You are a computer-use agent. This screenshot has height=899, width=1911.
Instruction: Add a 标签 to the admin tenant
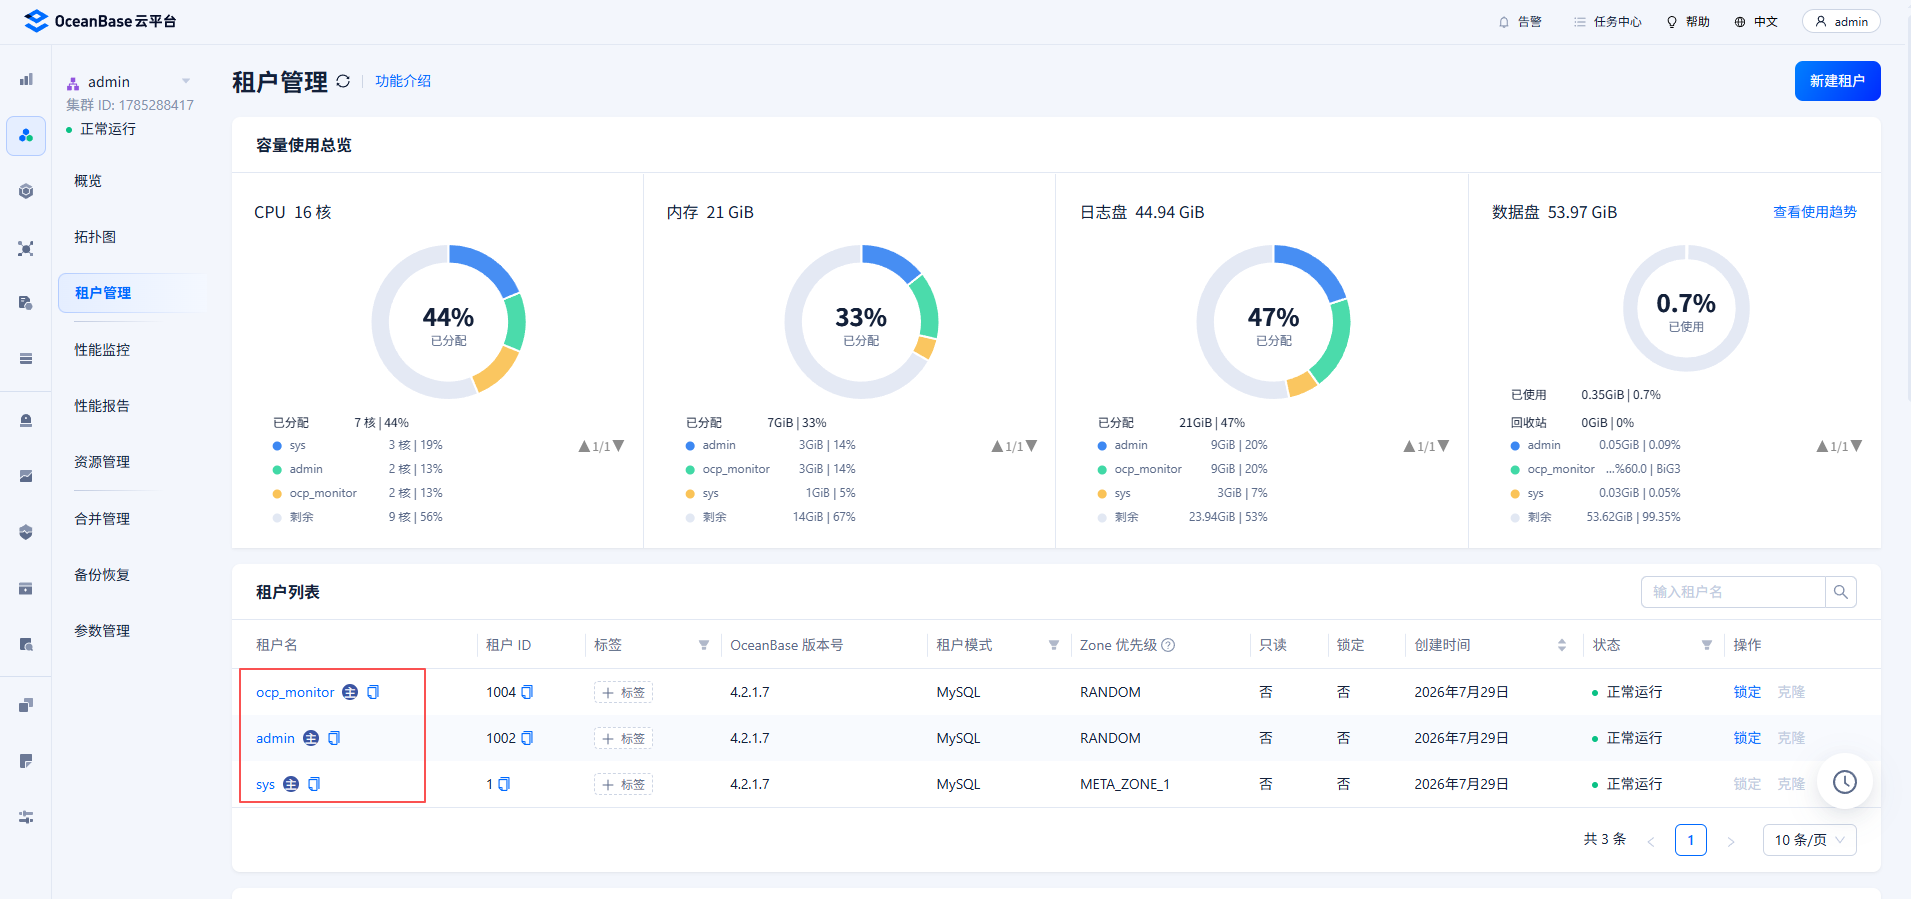(623, 738)
